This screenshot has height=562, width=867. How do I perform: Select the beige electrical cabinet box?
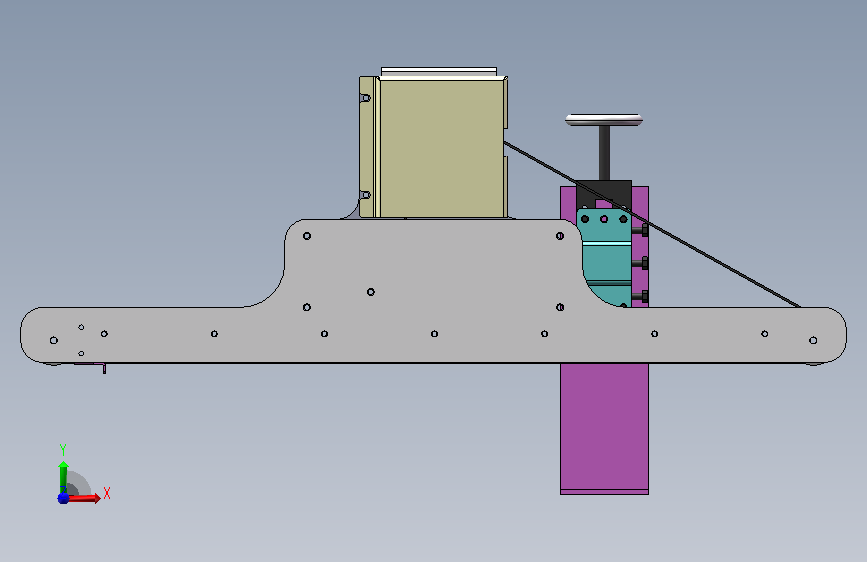(440, 147)
